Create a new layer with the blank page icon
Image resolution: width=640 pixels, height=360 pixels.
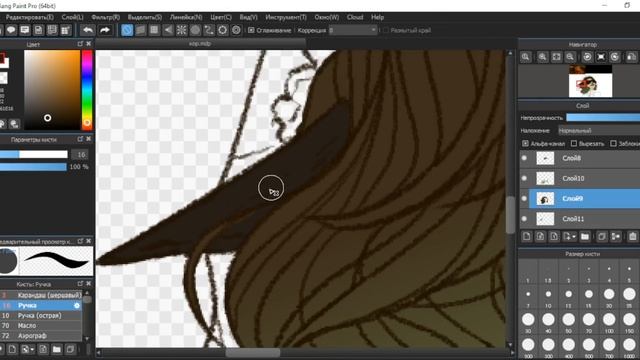[x=527, y=236]
